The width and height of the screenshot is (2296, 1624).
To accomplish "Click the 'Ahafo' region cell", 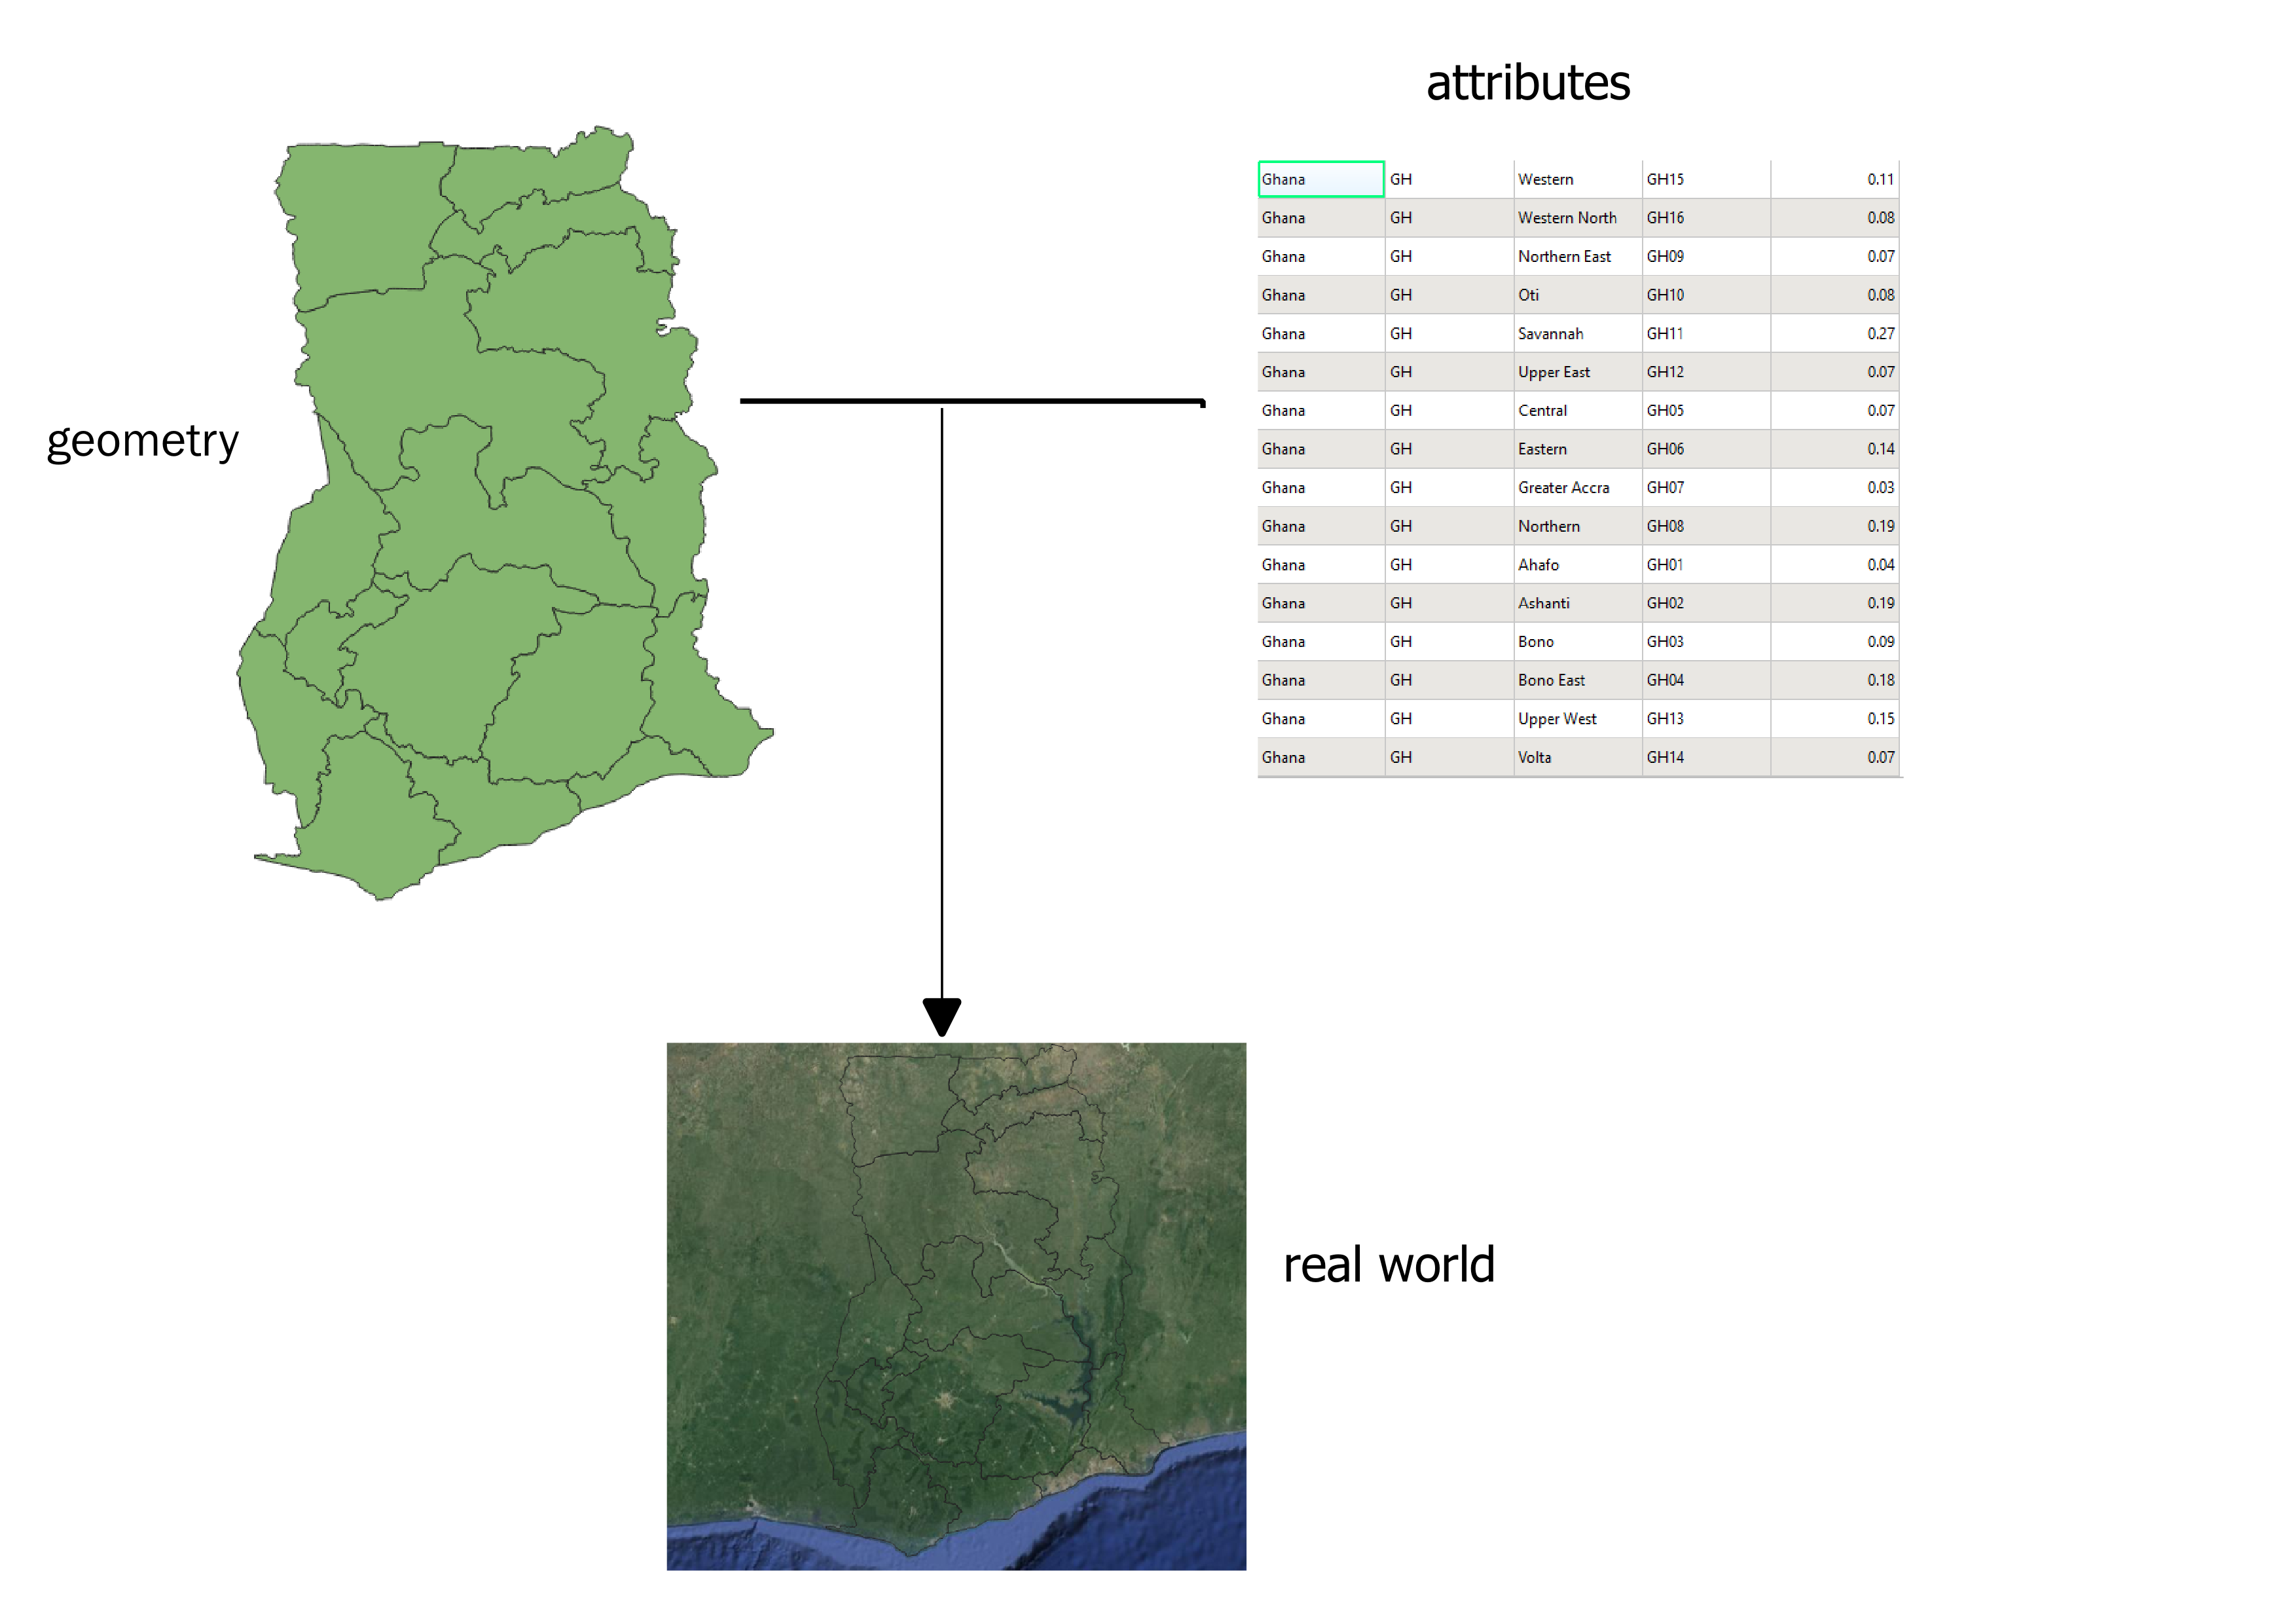I will pos(1577,564).
